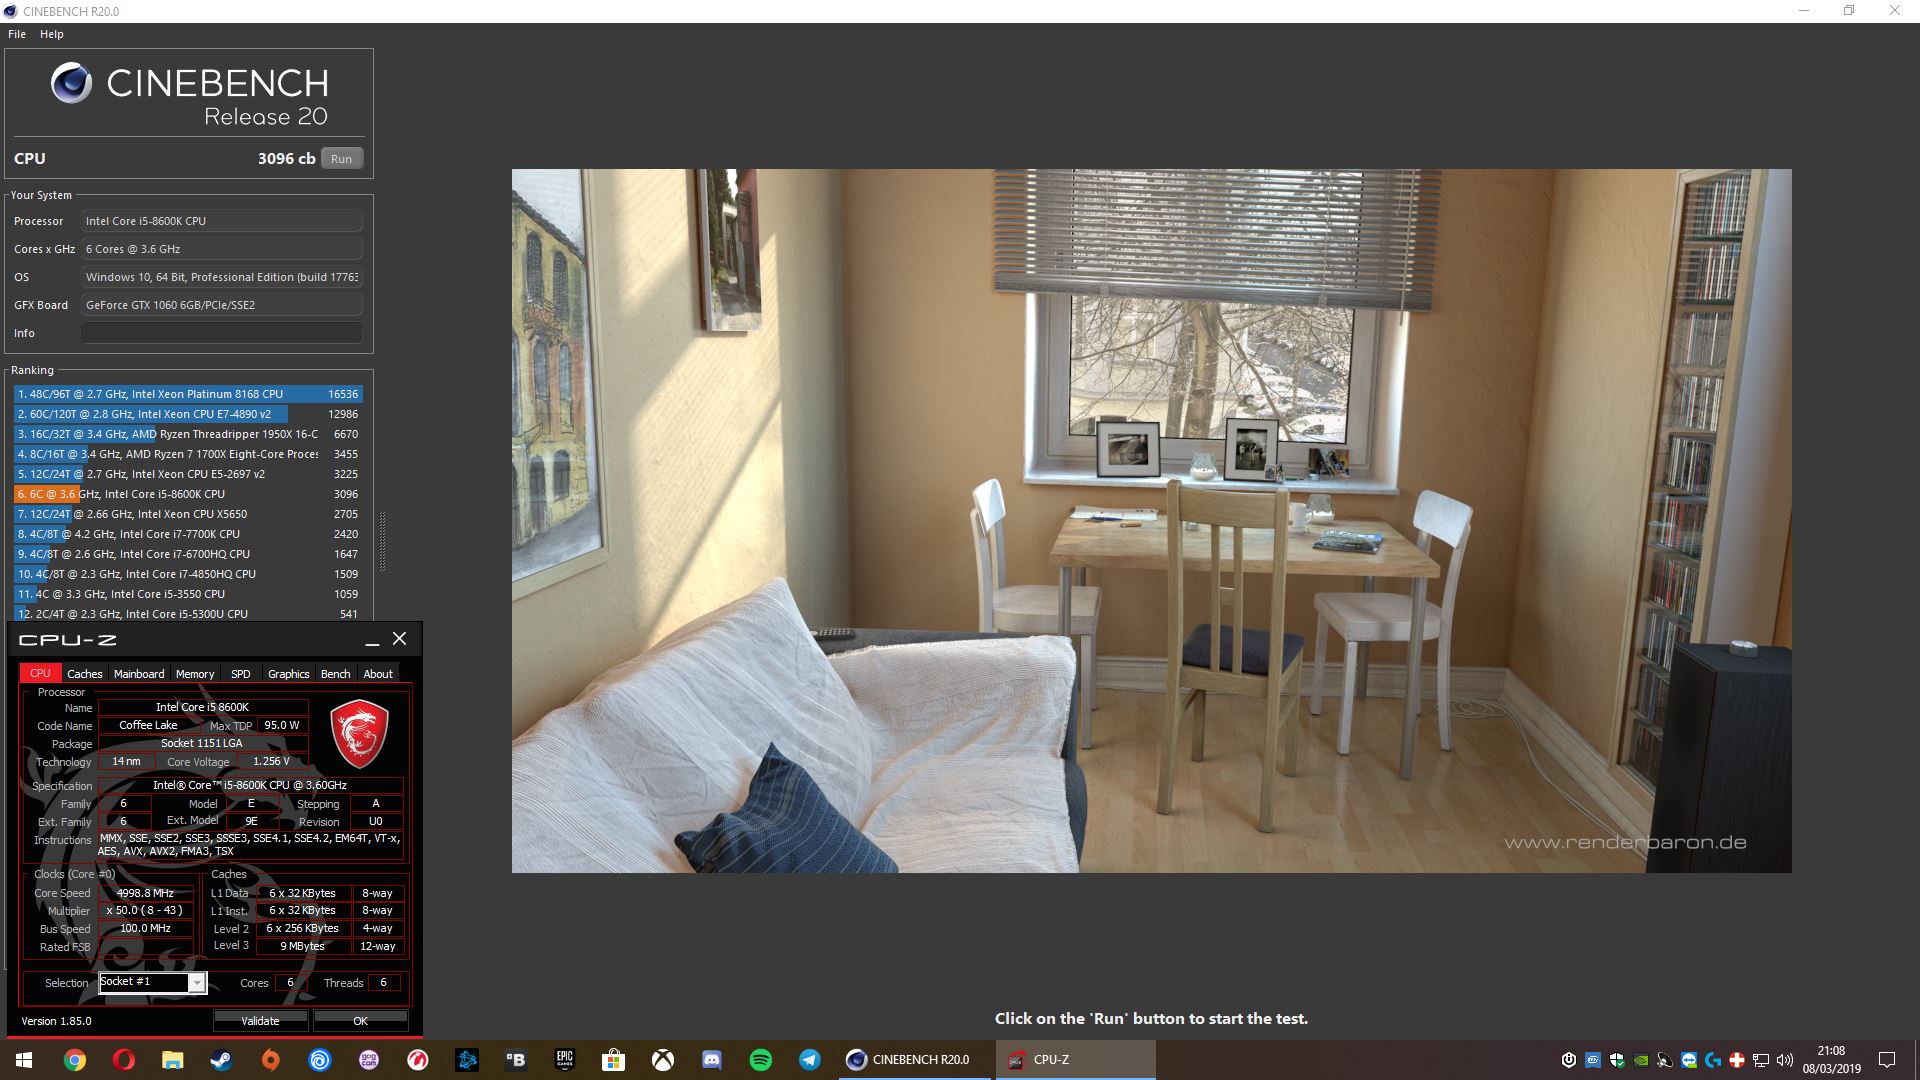Click the CPU-Z taskbar button
Viewport: 1920px width, 1080px height.
[1075, 1060]
